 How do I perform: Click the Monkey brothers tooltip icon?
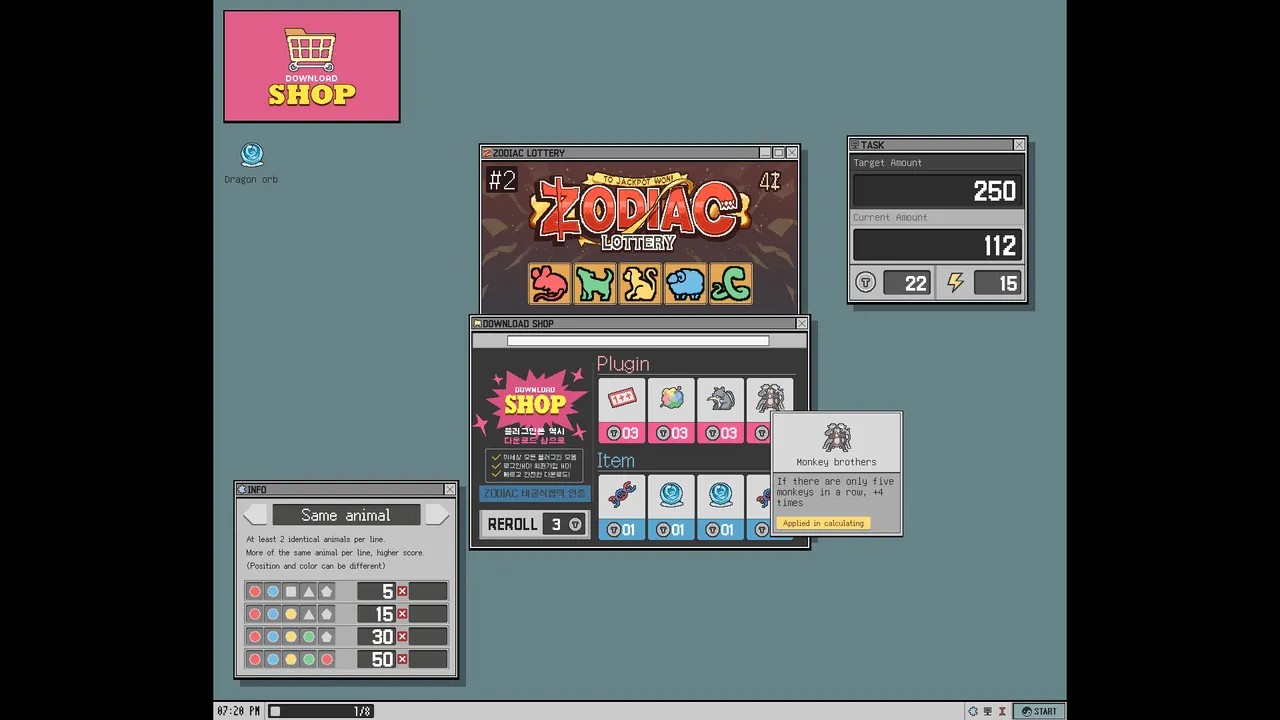[836, 437]
